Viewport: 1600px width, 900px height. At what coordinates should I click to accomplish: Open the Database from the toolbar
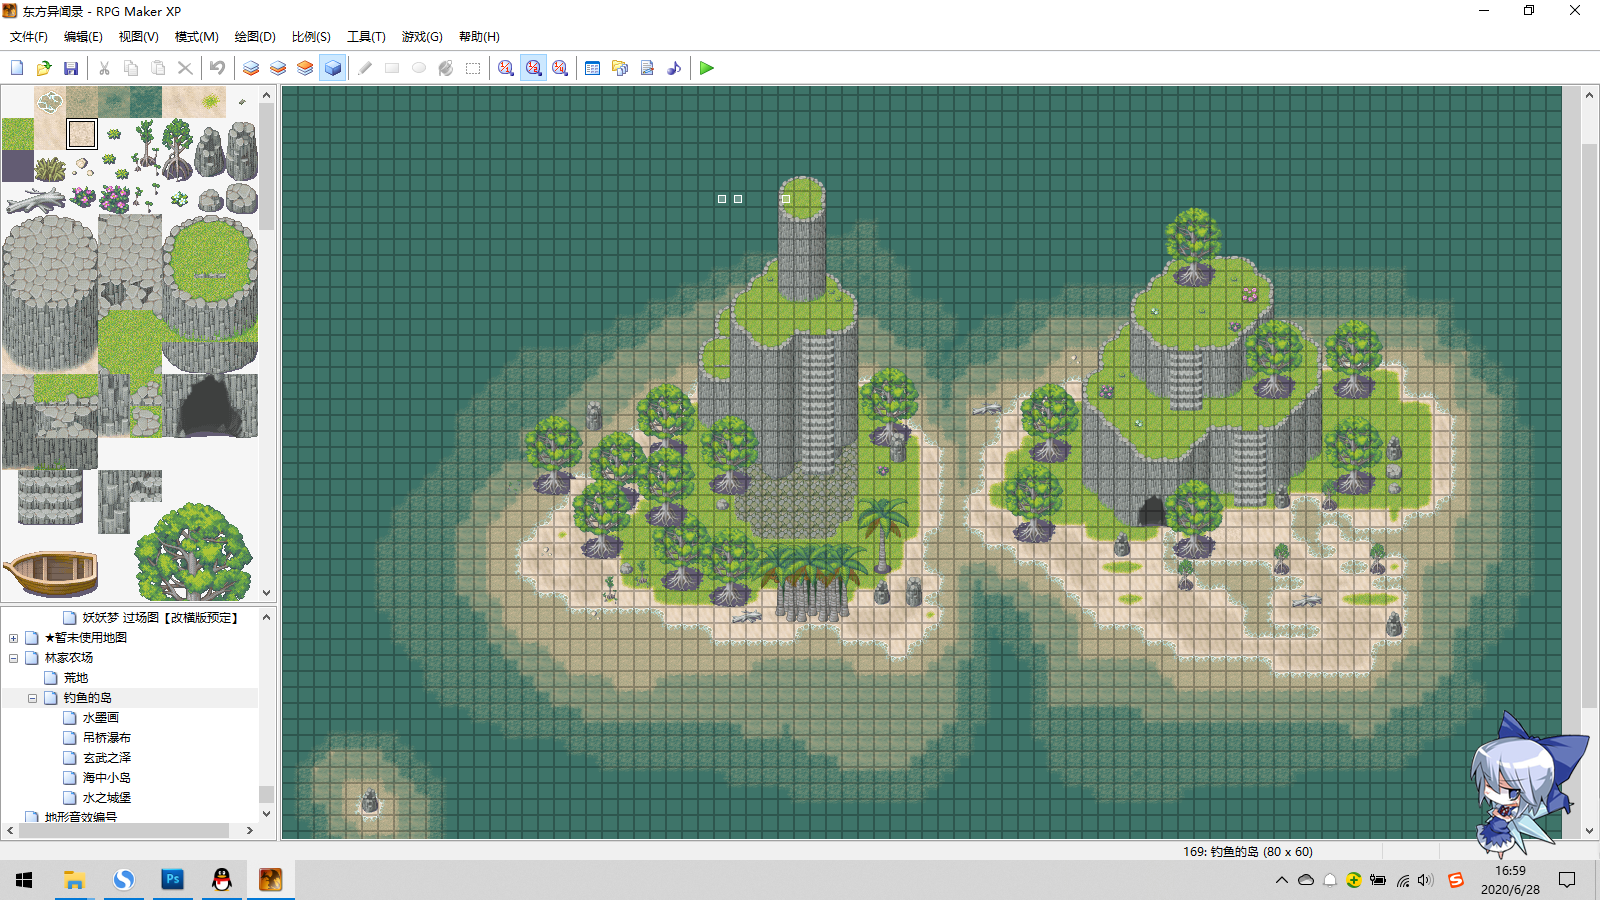[593, 68]
